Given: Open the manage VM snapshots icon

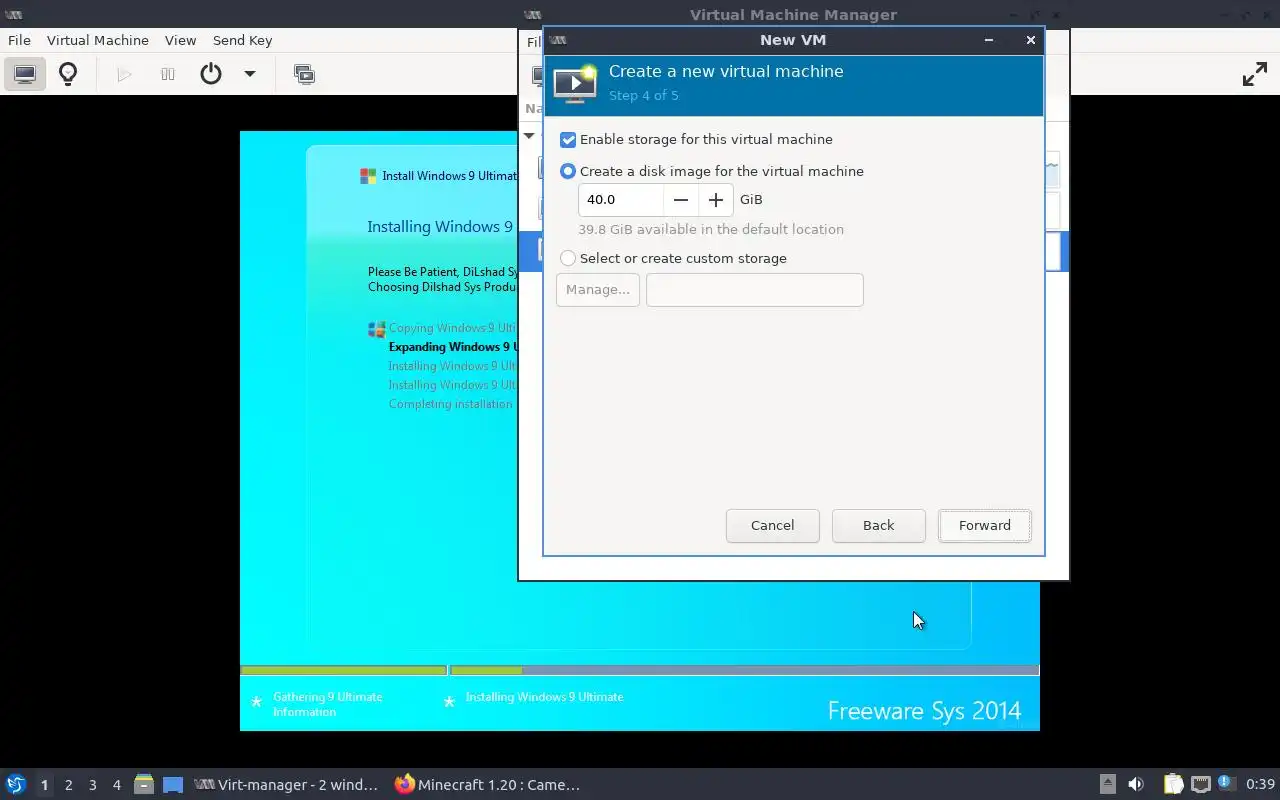Looking at the screenshot, I should point(304,74).
